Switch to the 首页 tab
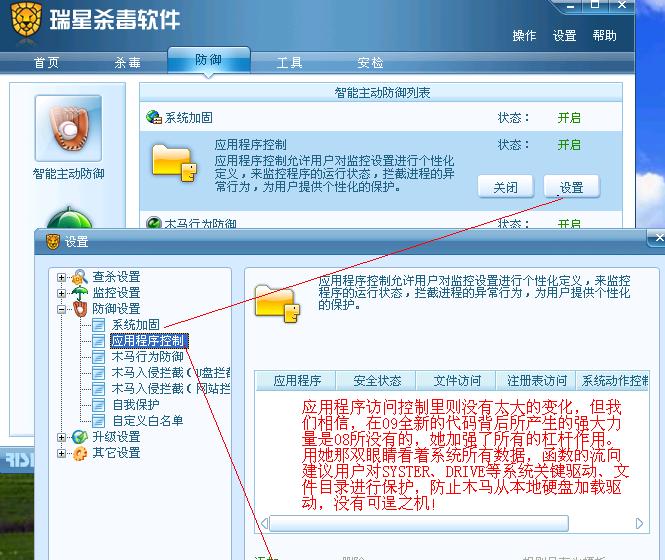This screenshot has width=665, height=560. pyautogui.click(x=47, y=63)
